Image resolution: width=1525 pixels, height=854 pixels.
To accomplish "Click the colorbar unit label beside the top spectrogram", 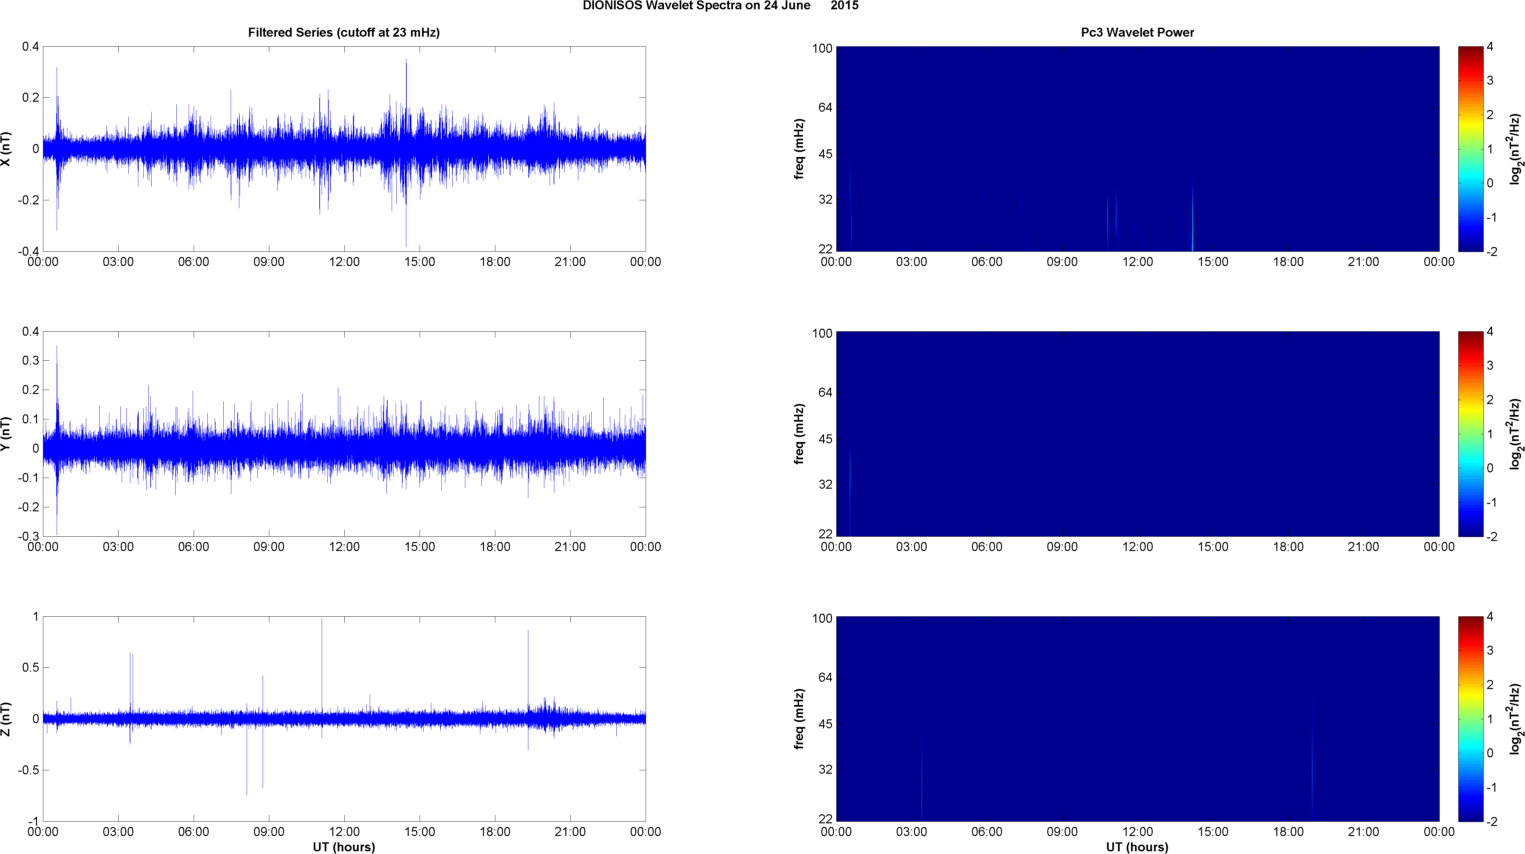I will [x=1516, y=149].
